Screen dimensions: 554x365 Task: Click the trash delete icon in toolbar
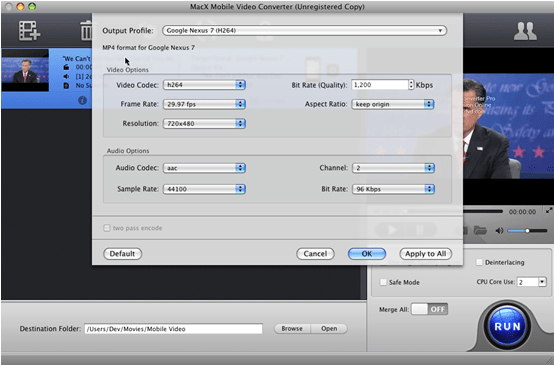[86, 30]
